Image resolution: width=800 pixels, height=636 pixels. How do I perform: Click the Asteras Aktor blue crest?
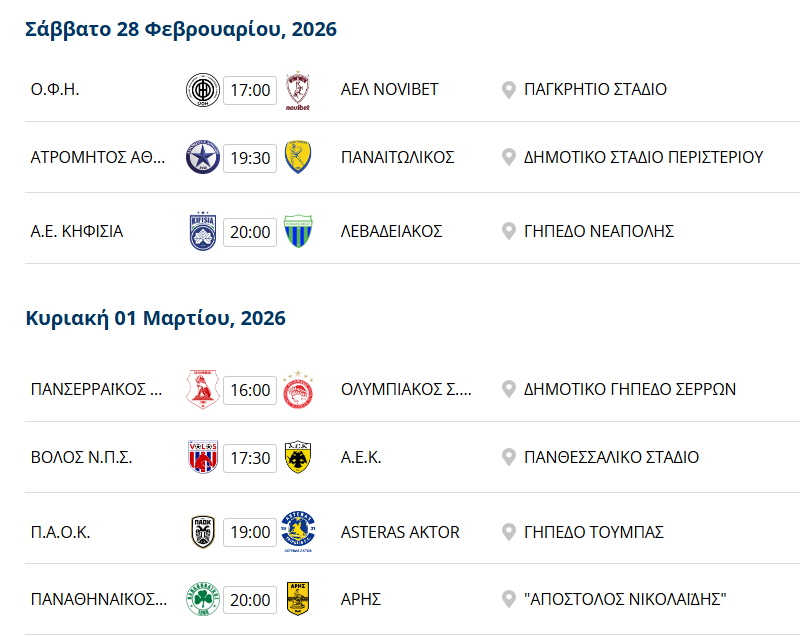pyautogui.click(x=297, y=532)
